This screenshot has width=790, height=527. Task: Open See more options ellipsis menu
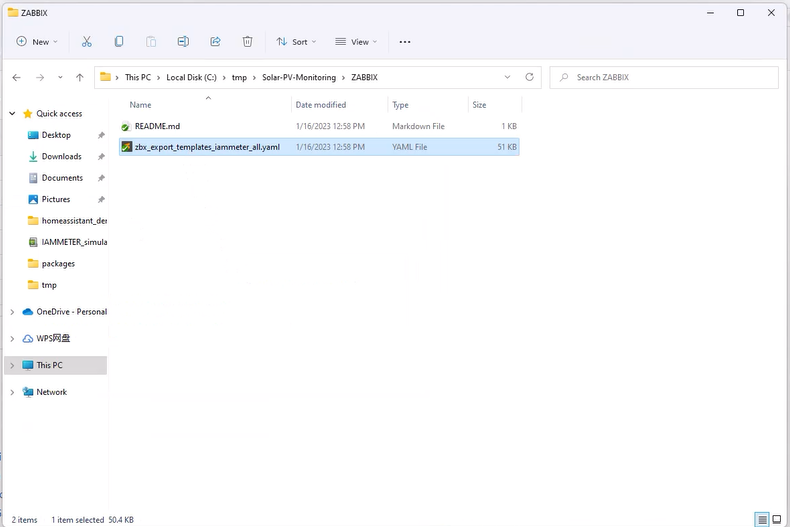click(405, 42)
